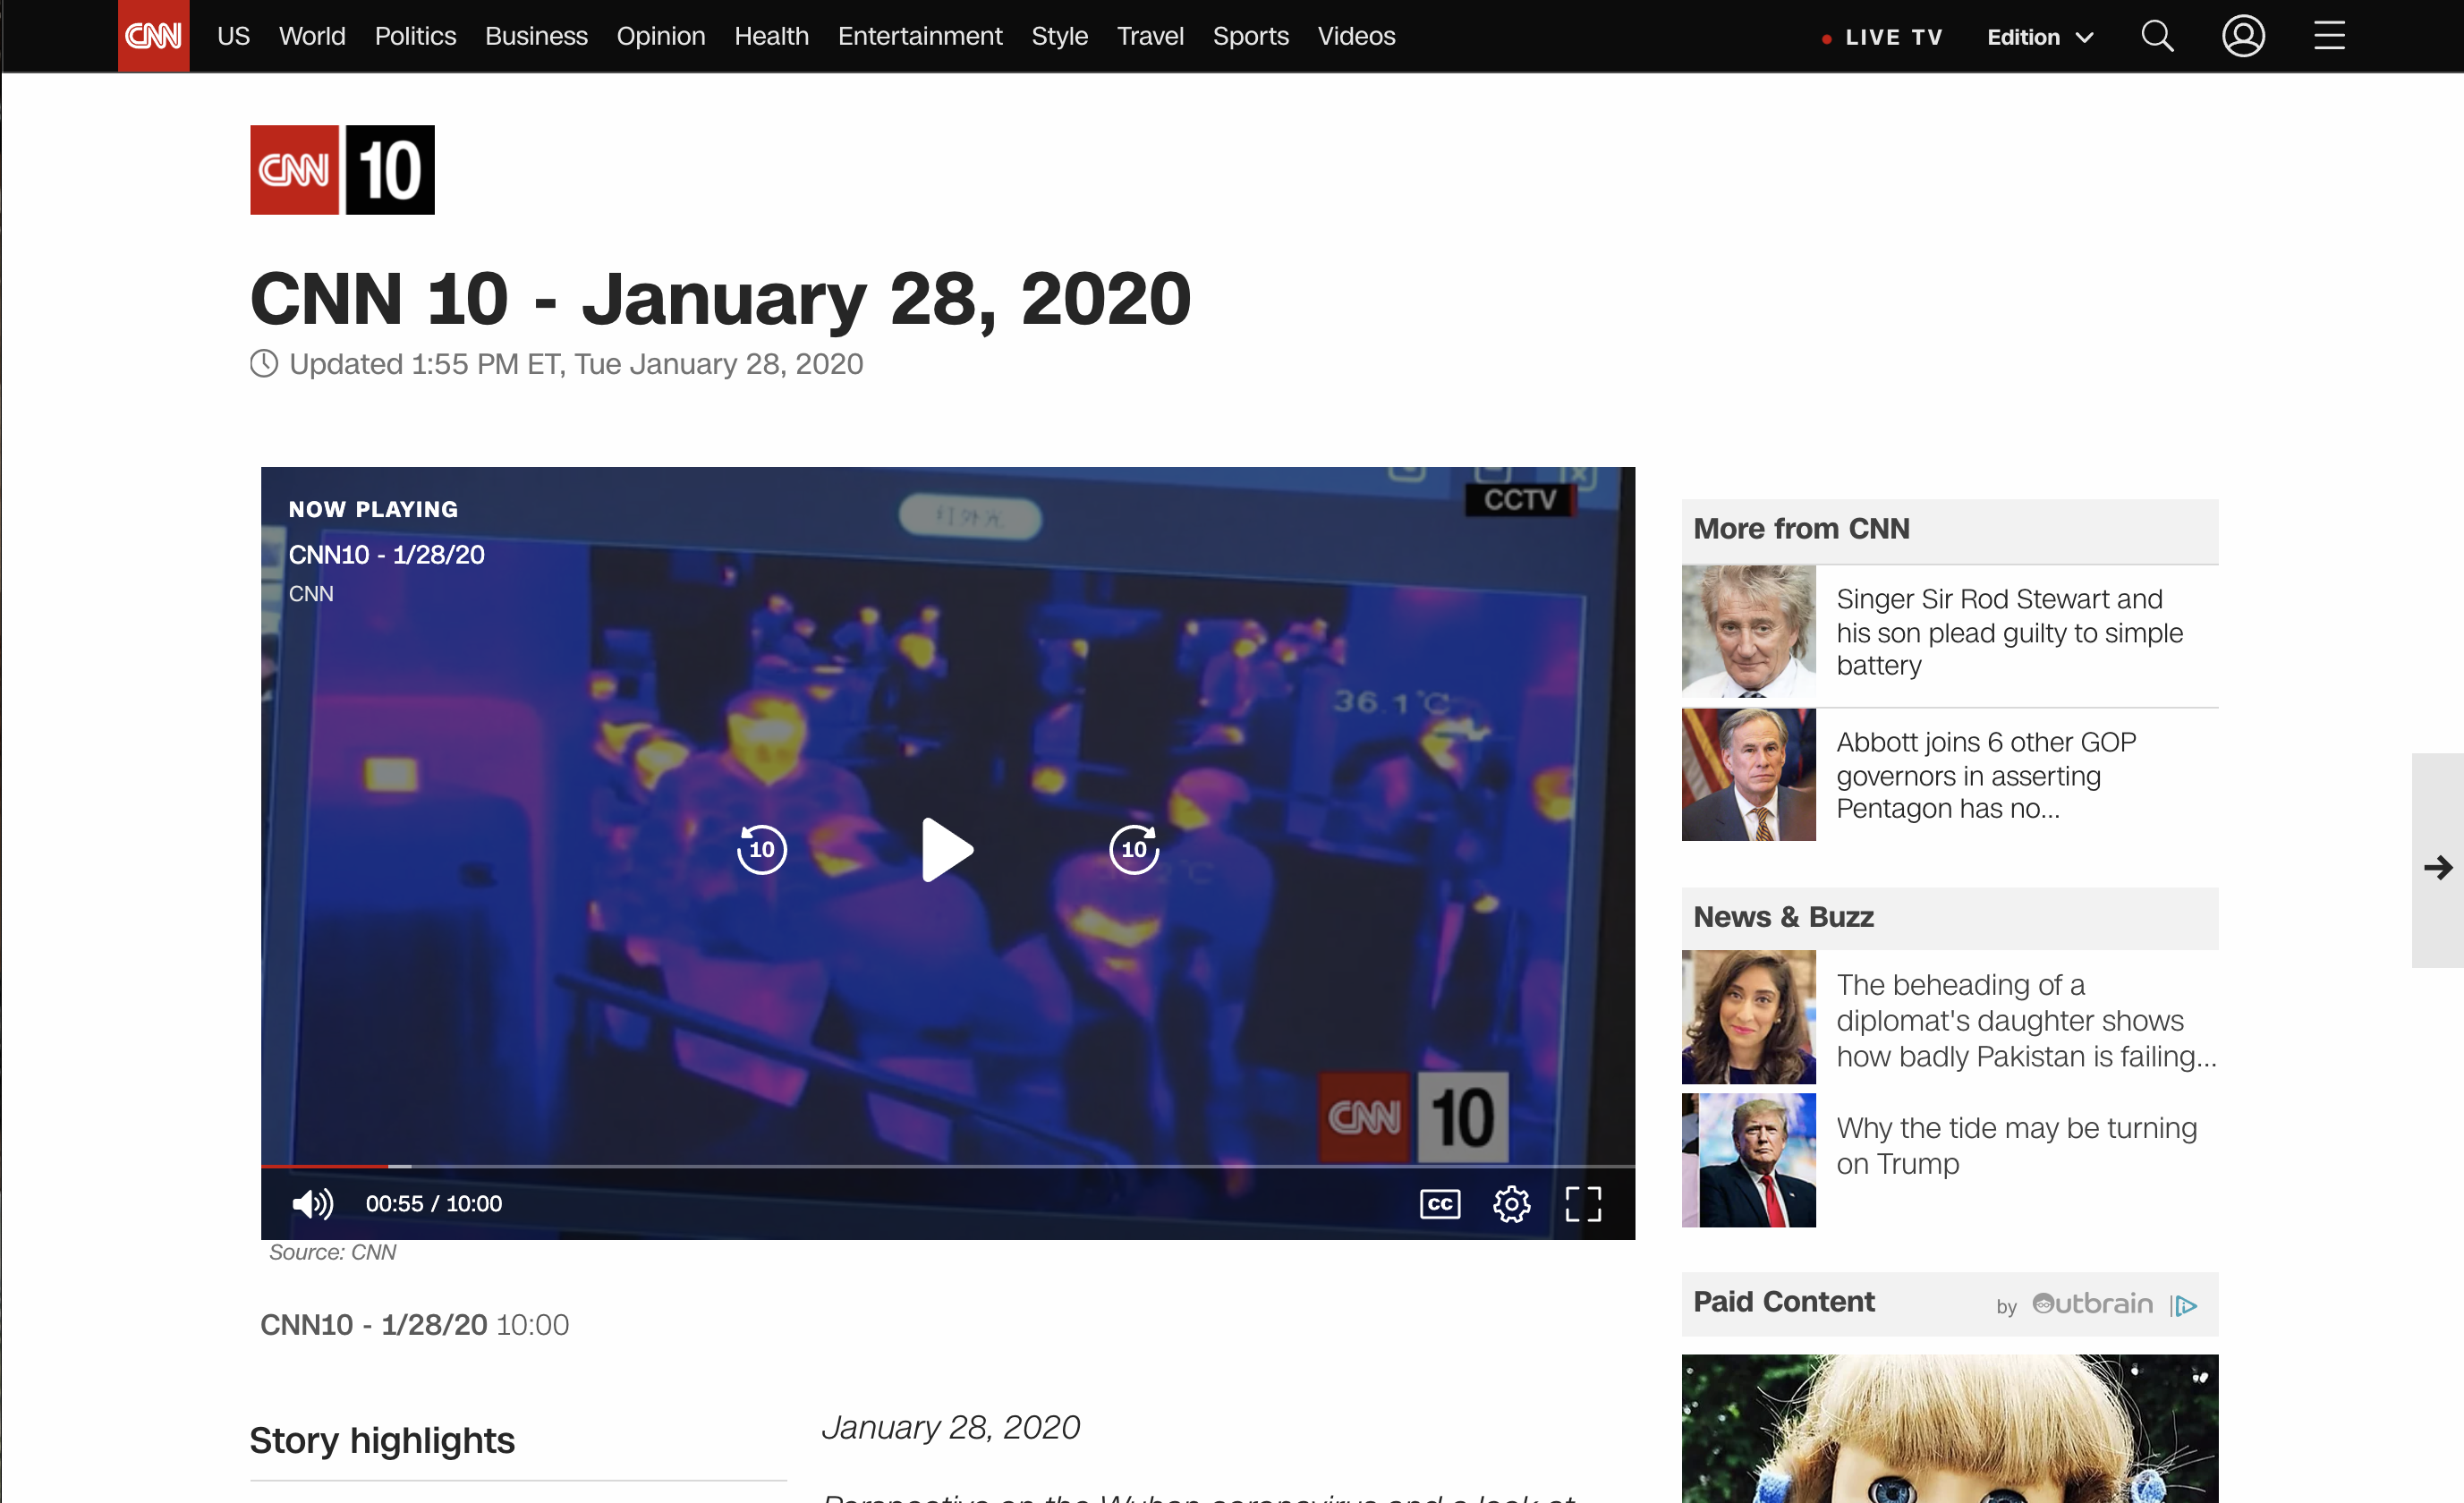Viewport: 2464px width, 1503px height.
Task: Rewind video 10 seconds
Action: tap(761, 849)
